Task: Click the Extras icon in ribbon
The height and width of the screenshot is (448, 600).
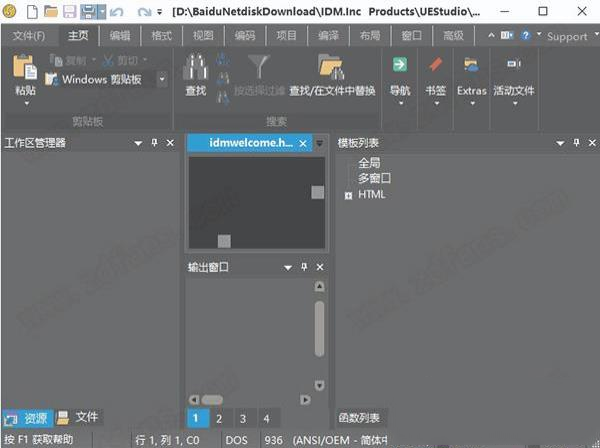Action: pos(471,66)
